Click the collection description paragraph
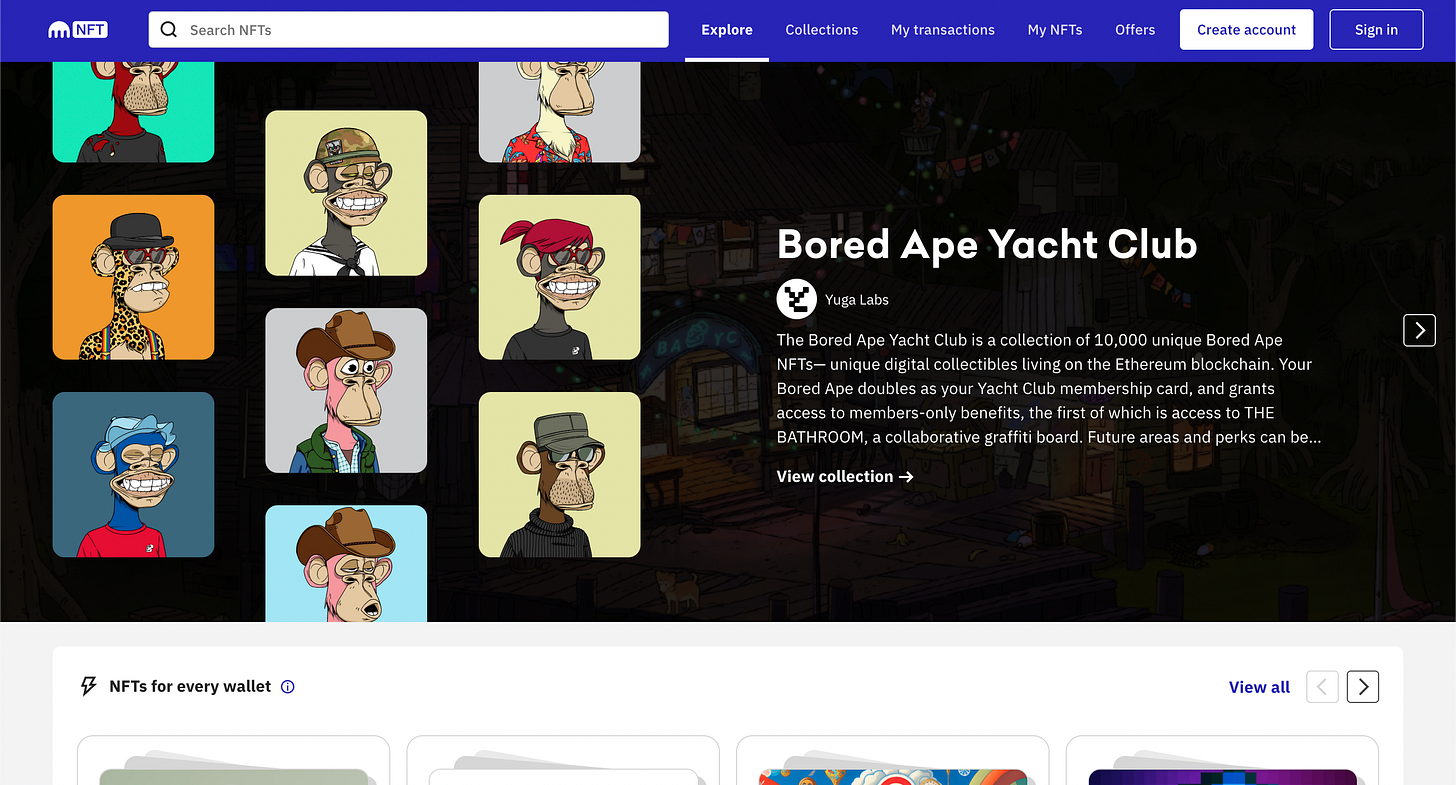This screenshot has width=1456, height=785. click(1049, 389)
